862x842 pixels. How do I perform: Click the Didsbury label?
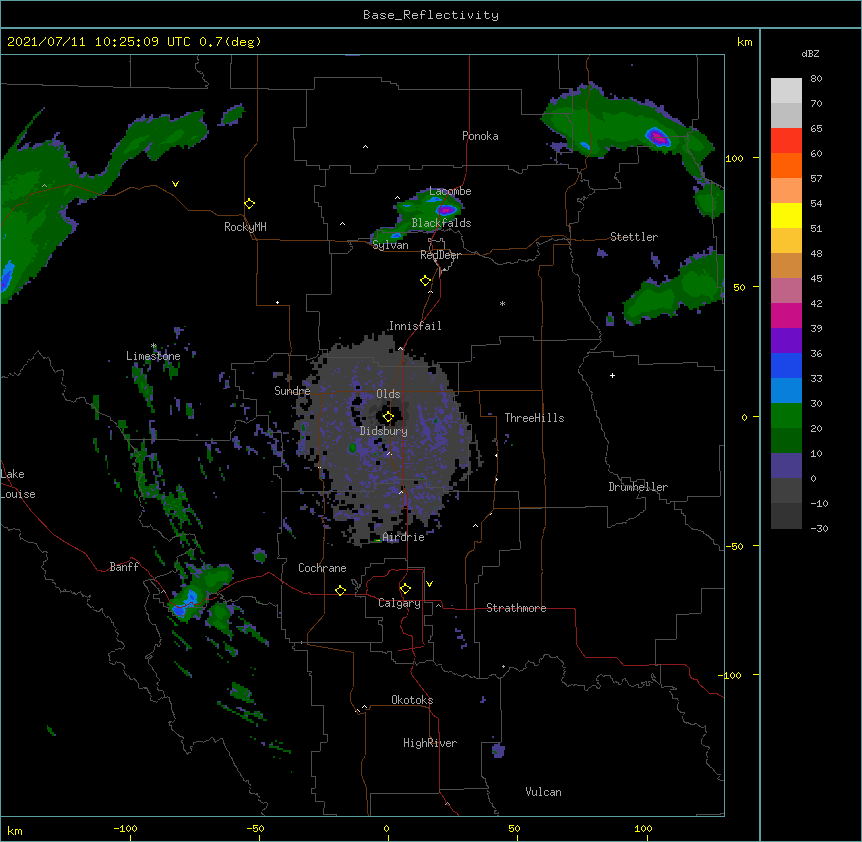tap(384, 431)
